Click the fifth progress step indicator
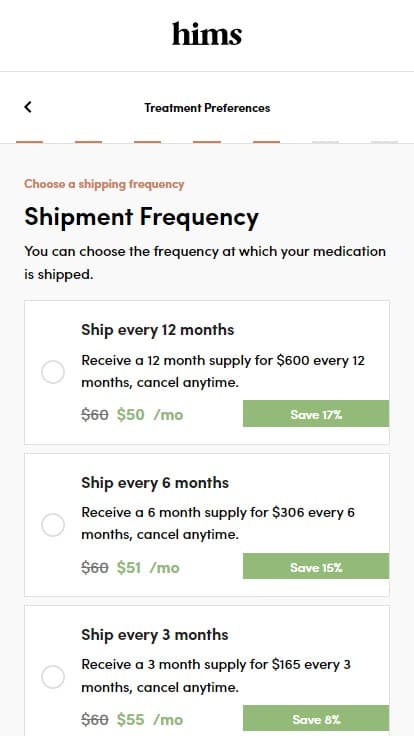This screenshot has height=736, width=414. [266, 142]
